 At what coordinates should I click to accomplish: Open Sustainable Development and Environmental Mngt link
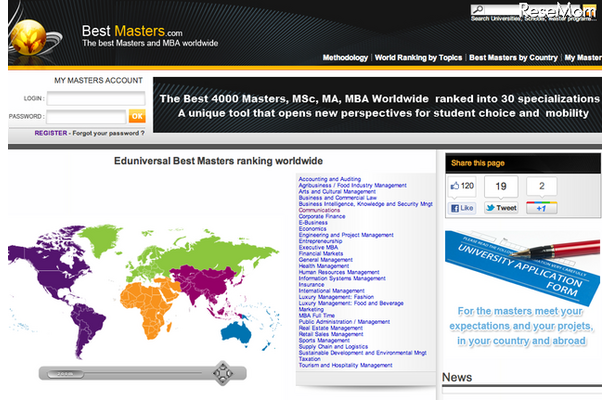point(363,353)
